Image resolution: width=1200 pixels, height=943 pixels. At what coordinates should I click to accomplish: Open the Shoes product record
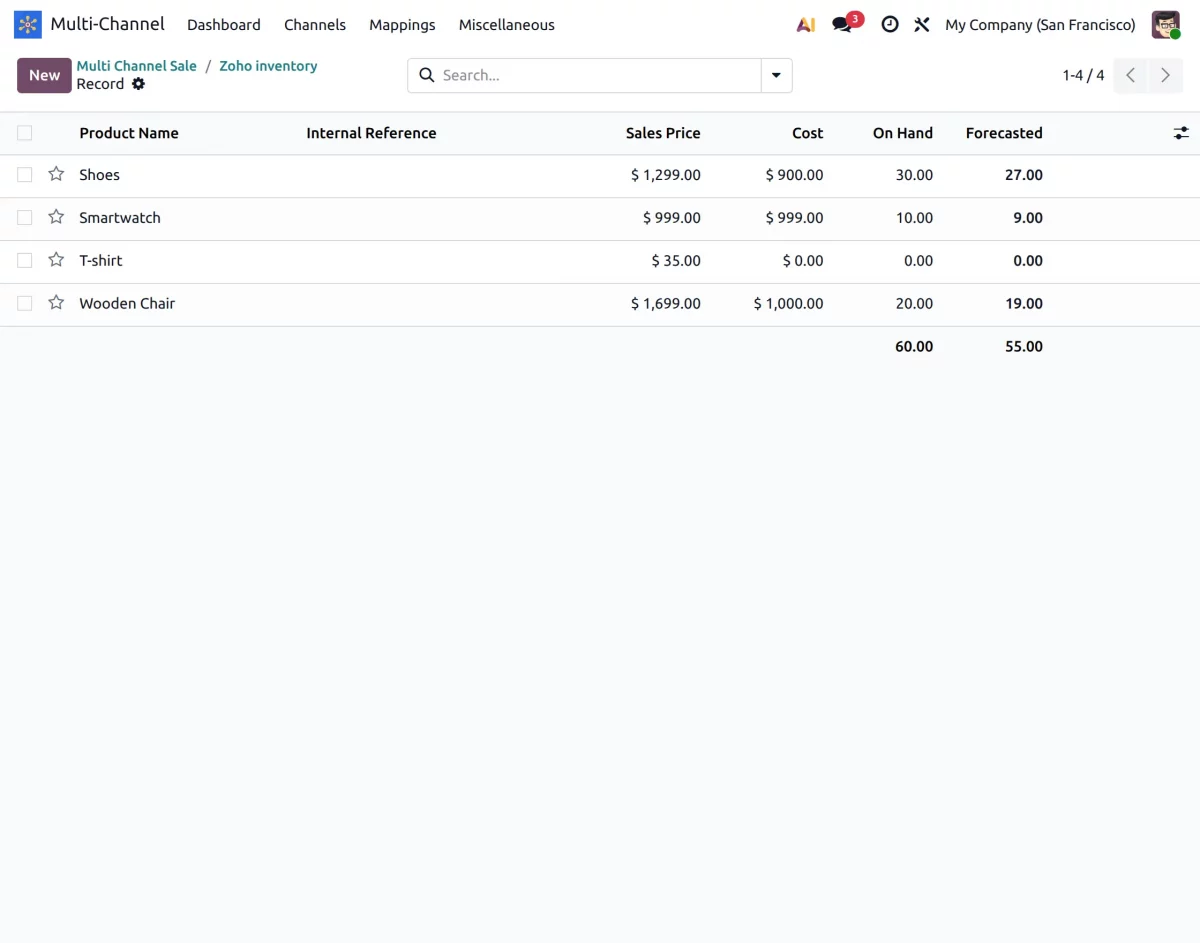(x=99, y=175)
